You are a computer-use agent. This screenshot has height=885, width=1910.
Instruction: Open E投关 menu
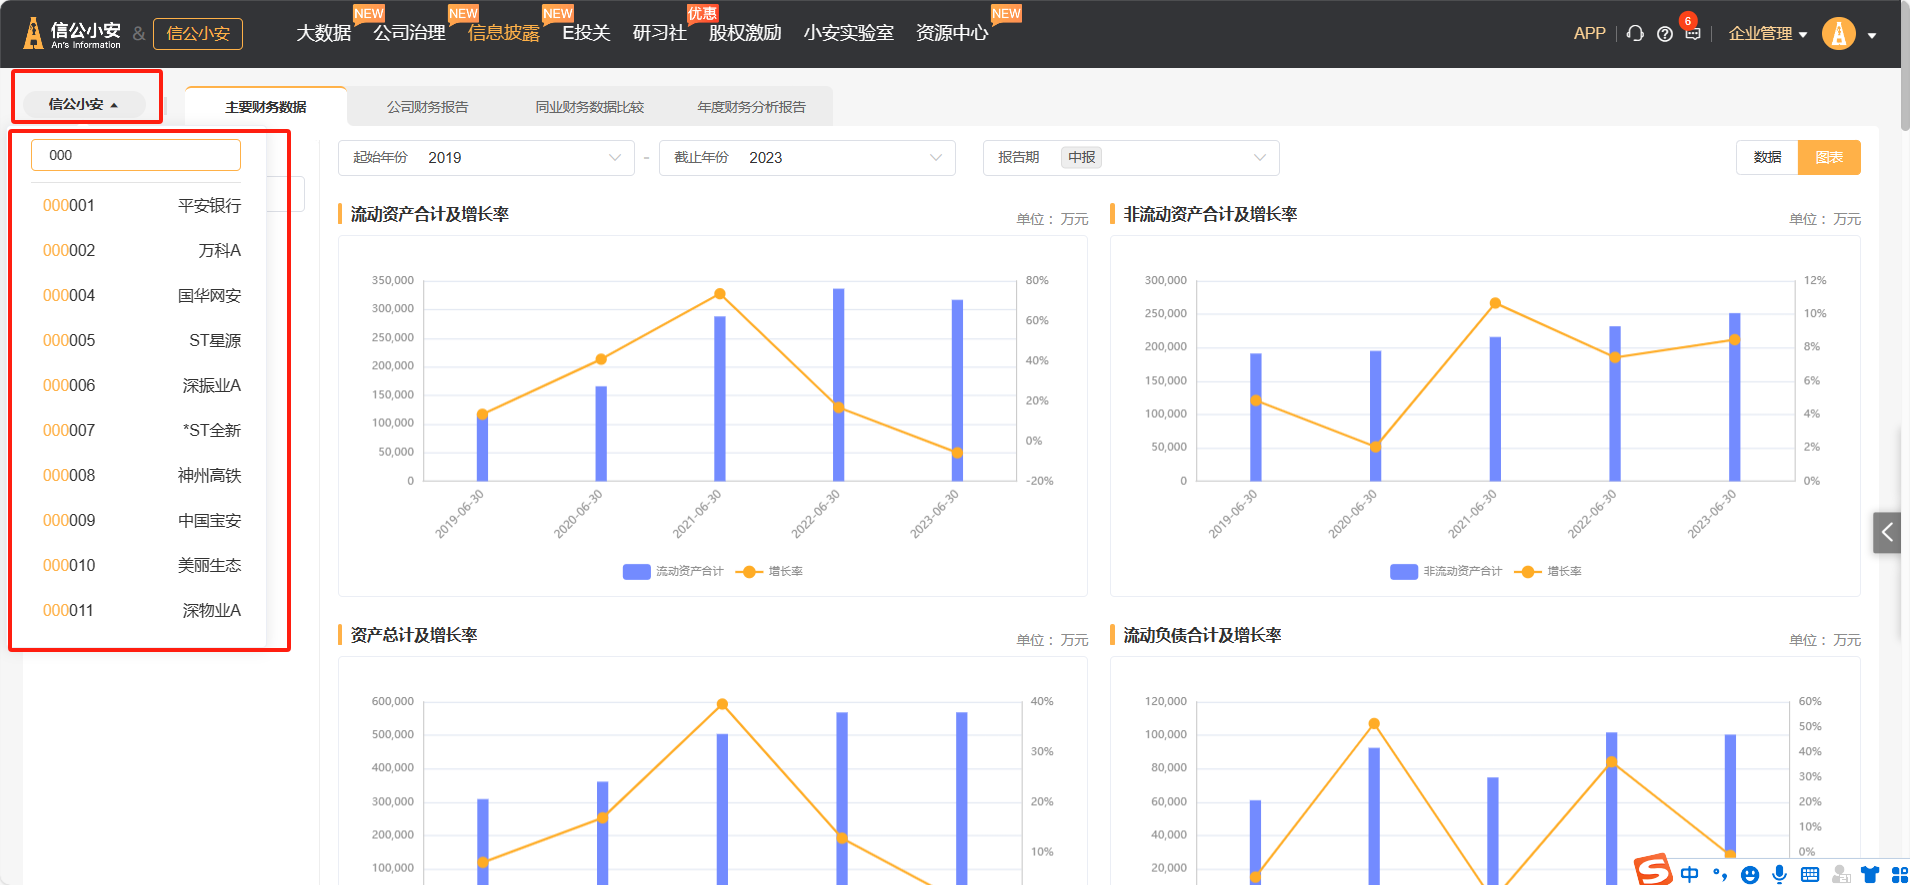pos(586,33)
